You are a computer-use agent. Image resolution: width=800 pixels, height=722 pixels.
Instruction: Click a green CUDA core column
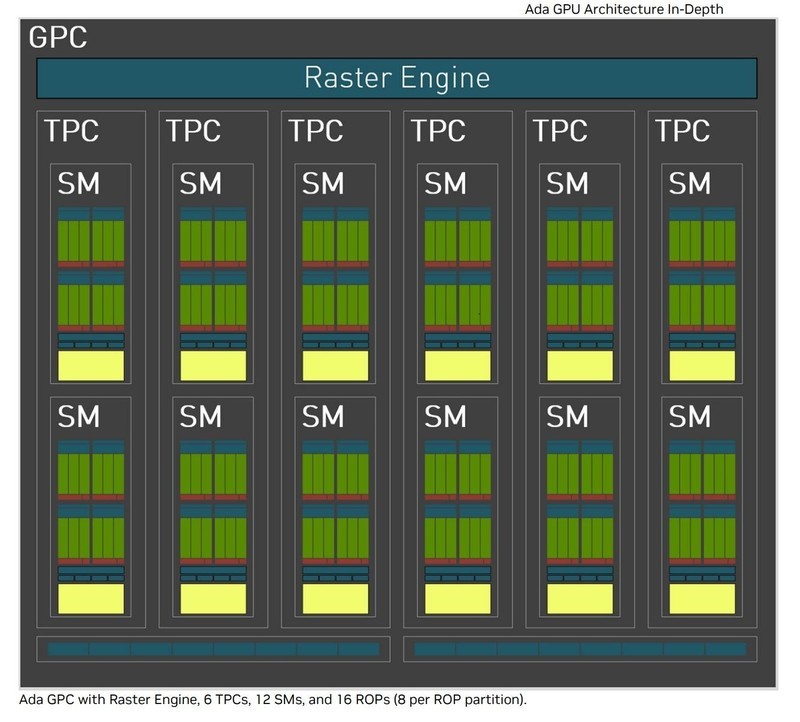(x=75, y=240)
